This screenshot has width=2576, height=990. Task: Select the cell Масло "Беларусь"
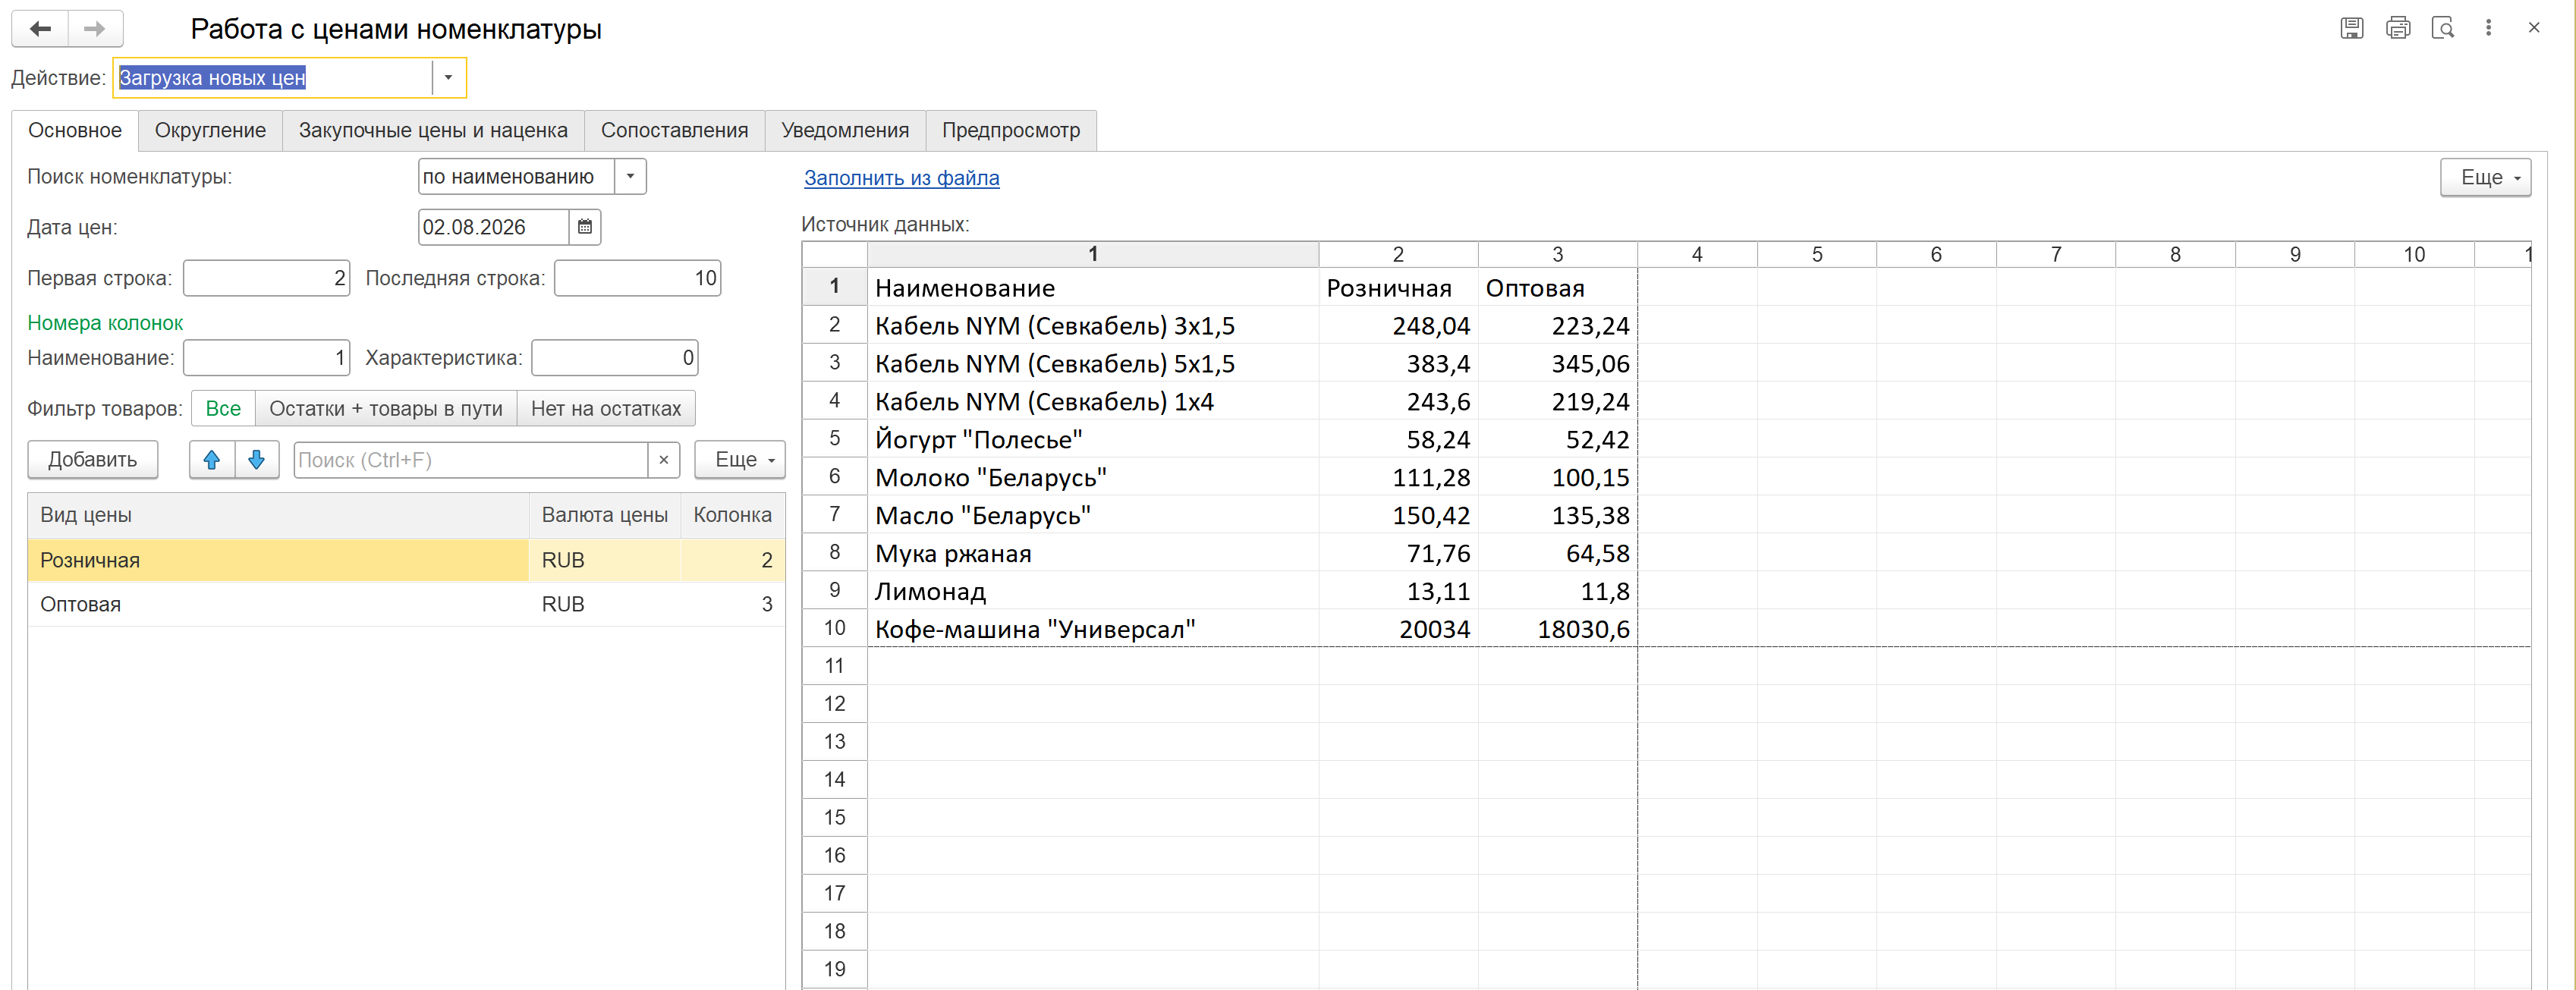click(x=1093, y=516)
